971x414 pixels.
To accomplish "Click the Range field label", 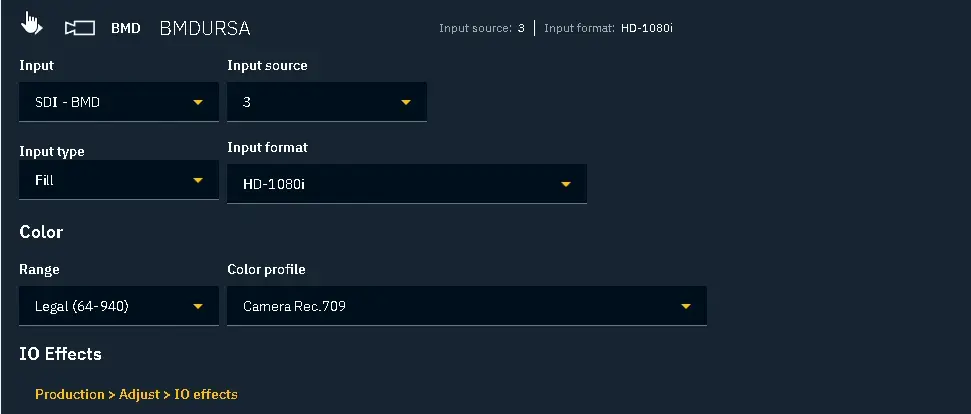I will click(39, 269).
